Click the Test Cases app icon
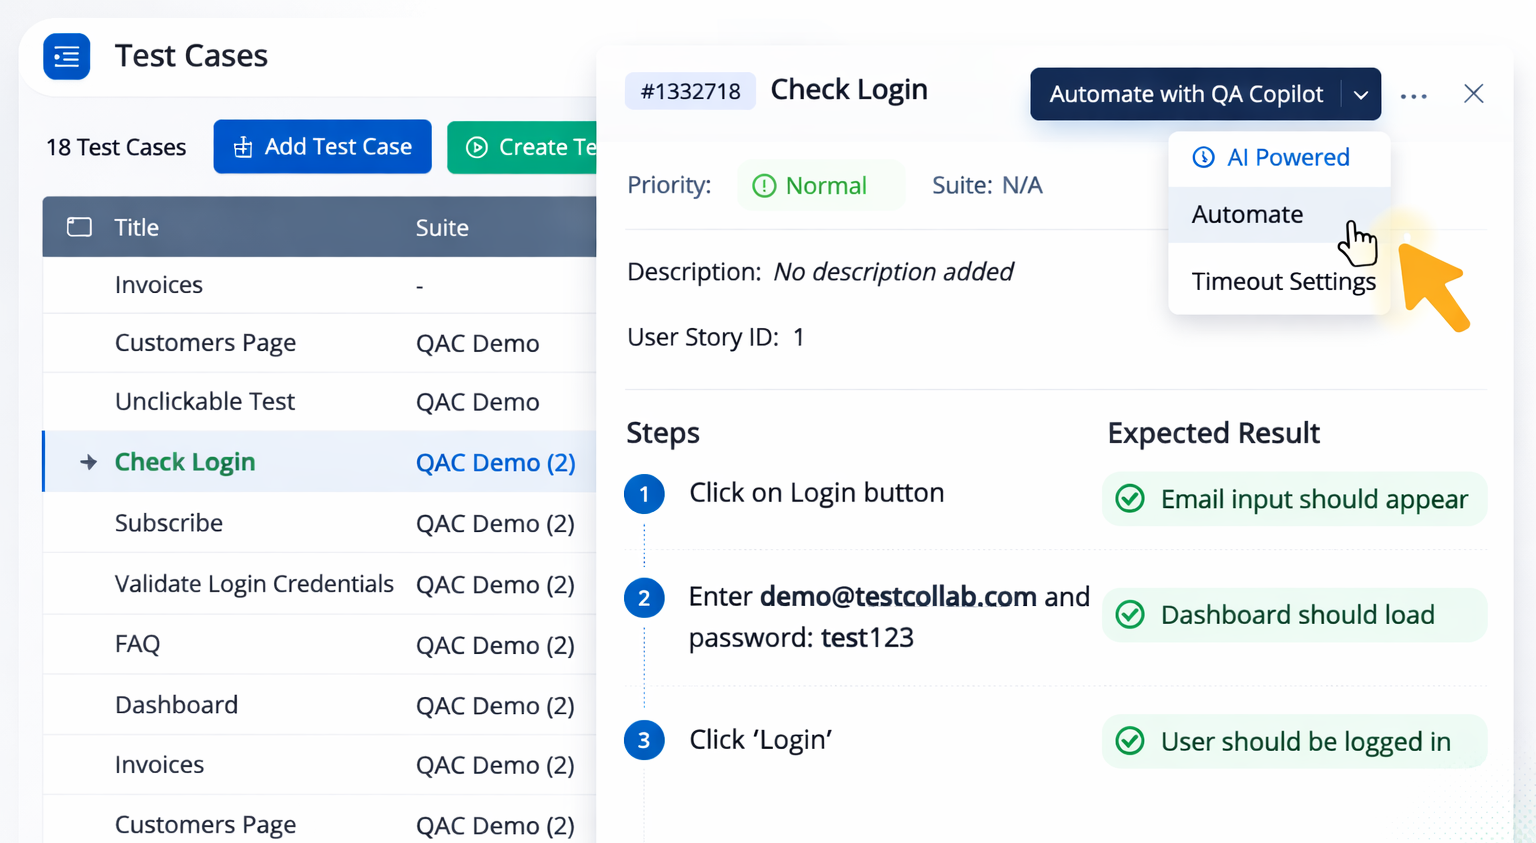The image size is (1536, 843). click(66, 57)
